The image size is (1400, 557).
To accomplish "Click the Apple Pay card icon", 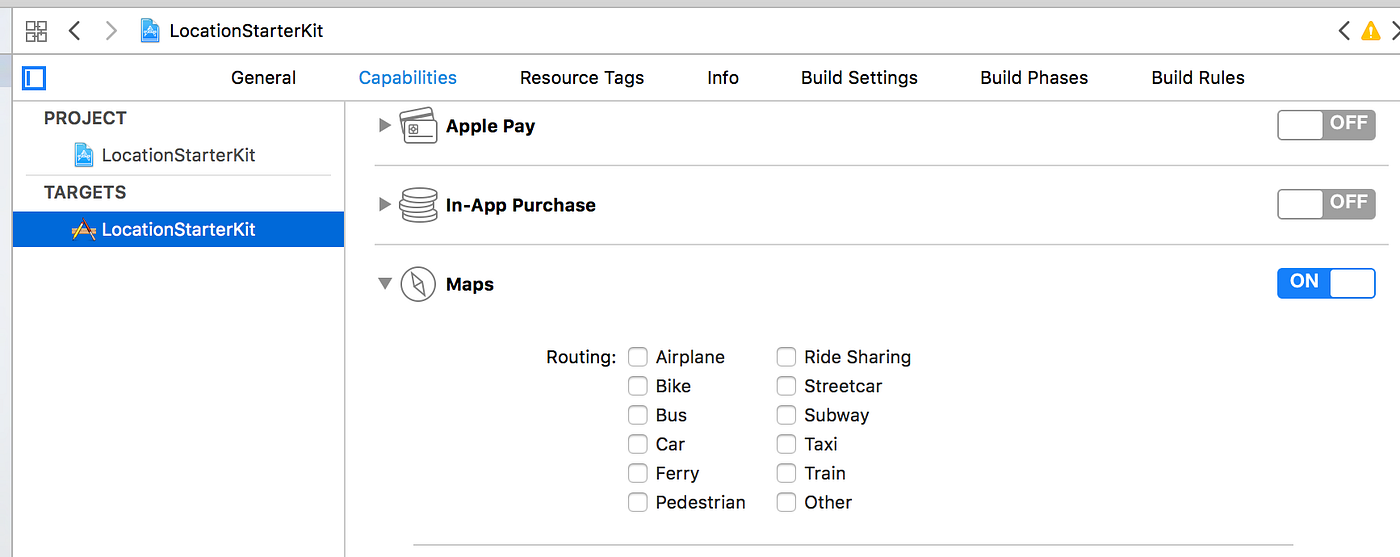I will (419, 126).
